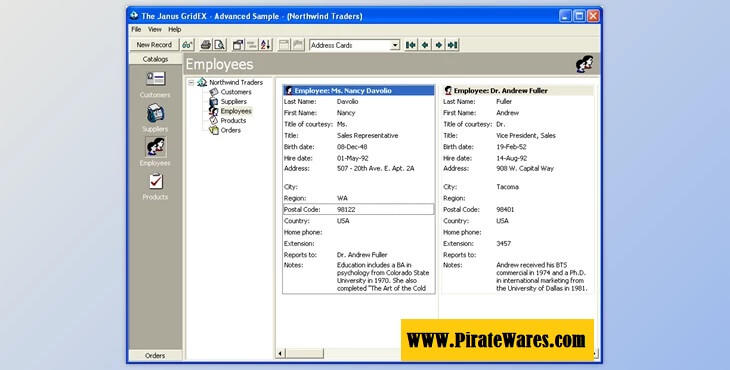
Task: Click Andrew's postal code 98401
Action: click(505, 209)
